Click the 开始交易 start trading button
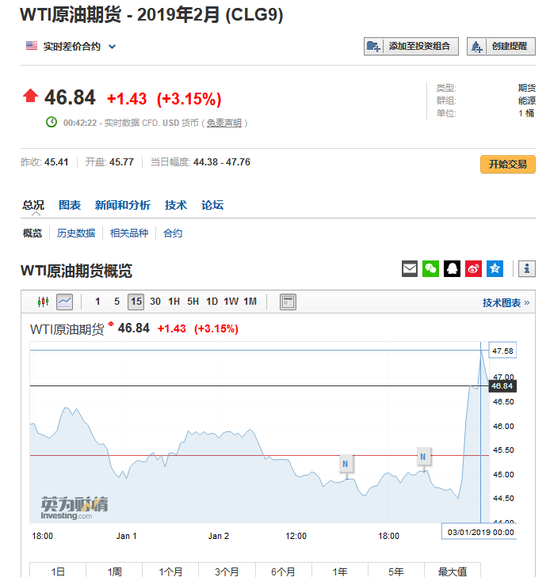Viewport: 550px width, 577px height. pyautogui.click(x=508, y=164)
